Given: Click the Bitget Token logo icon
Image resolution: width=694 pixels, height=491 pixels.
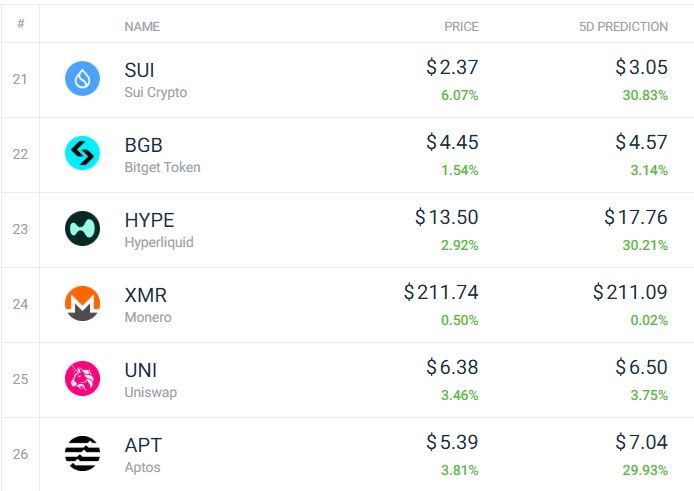Looking at the screenshot, I should (x=82, y=153).
